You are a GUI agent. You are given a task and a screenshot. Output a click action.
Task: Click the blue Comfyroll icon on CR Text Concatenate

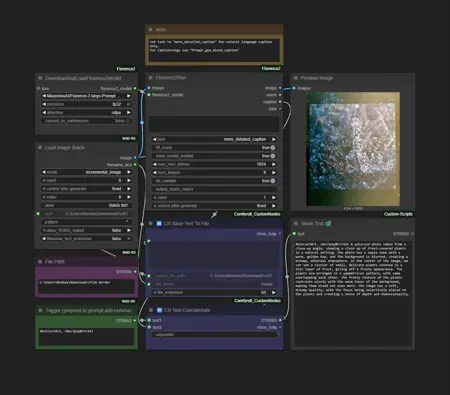click(159, 310)
